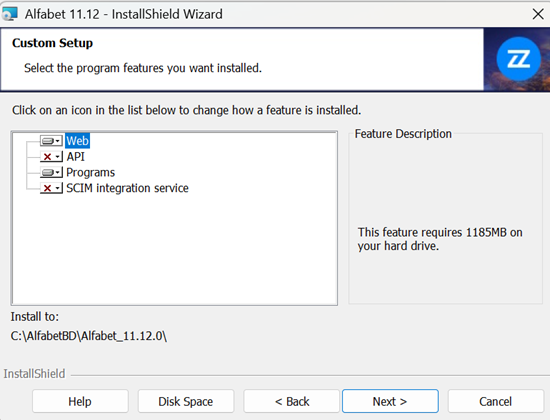The width and height of the screenshot is (550, 420).
Task: Click the 'Install to:' label
Action: (x=35, y=316)
